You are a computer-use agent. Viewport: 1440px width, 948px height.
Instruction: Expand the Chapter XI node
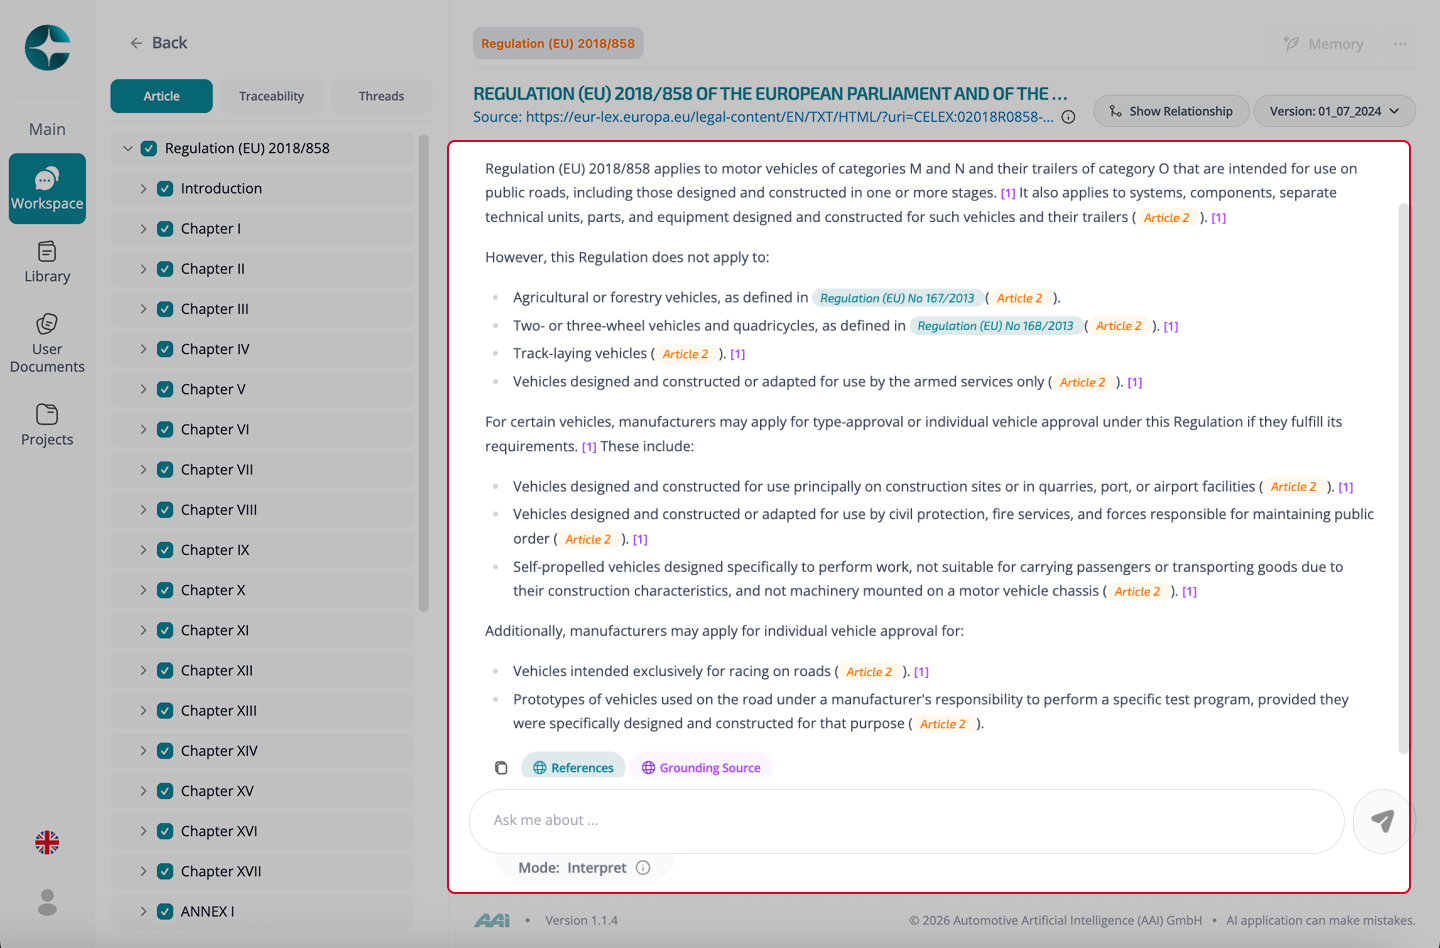pos(143,630)
